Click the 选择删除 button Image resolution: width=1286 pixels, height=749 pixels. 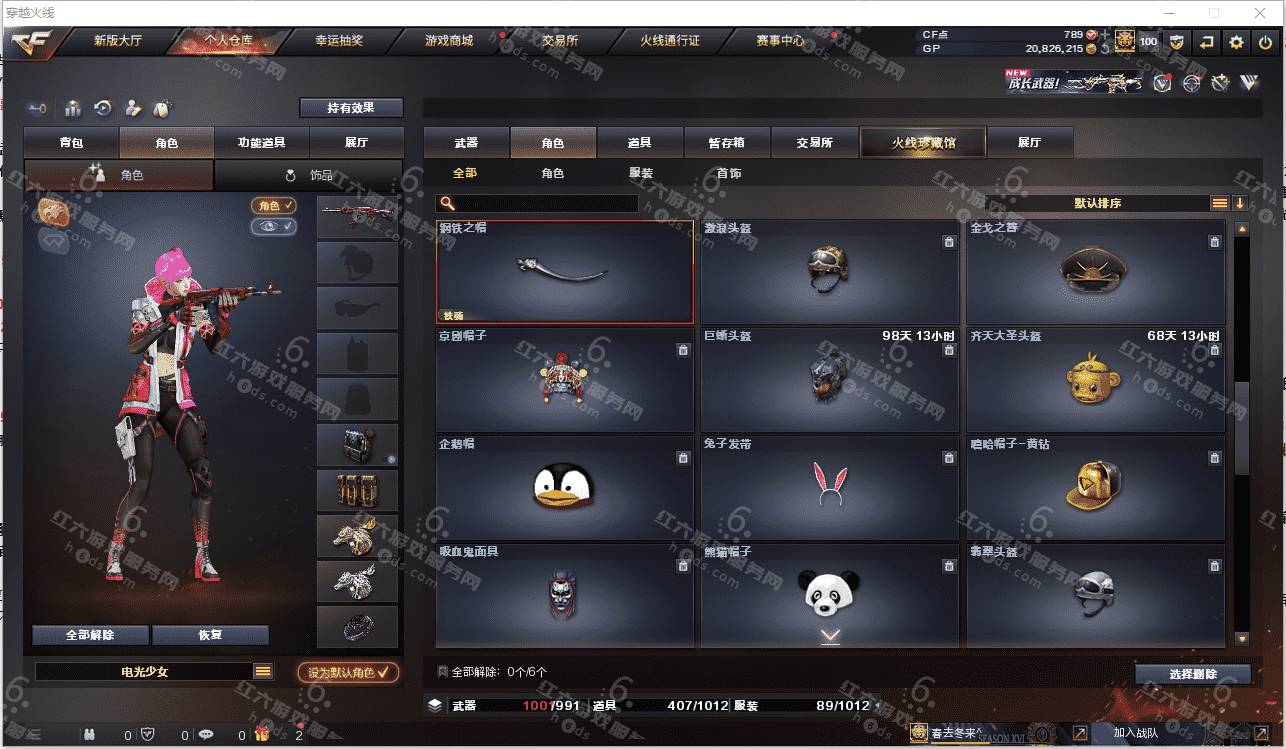(x=1193, y=674)
